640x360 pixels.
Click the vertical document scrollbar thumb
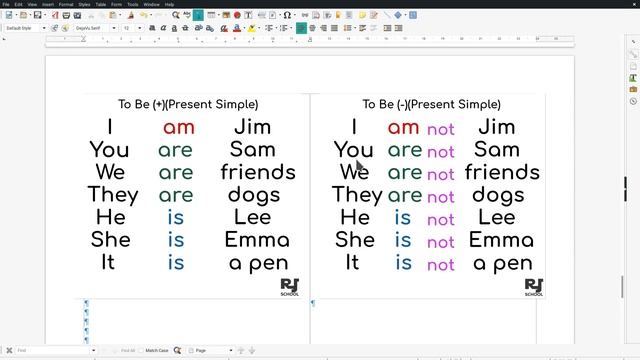pyautogui.click(x=622, y=287)
